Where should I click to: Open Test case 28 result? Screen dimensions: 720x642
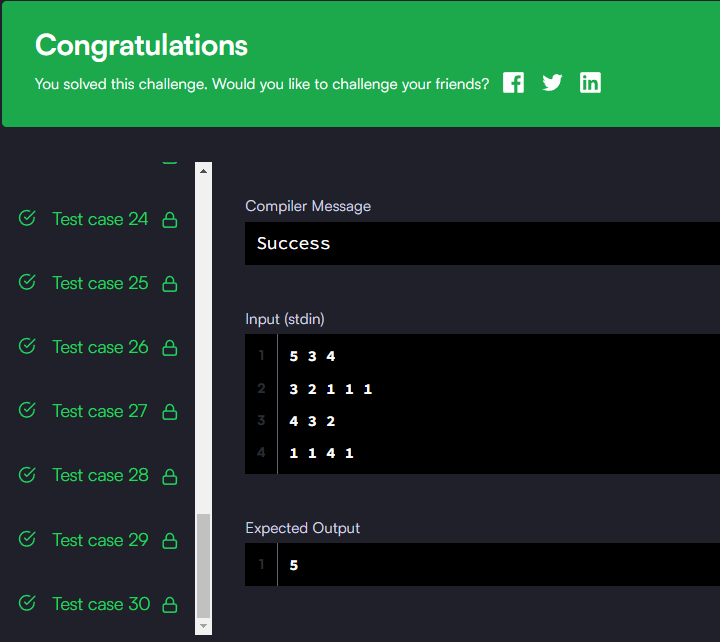click(x=100, y=475)
